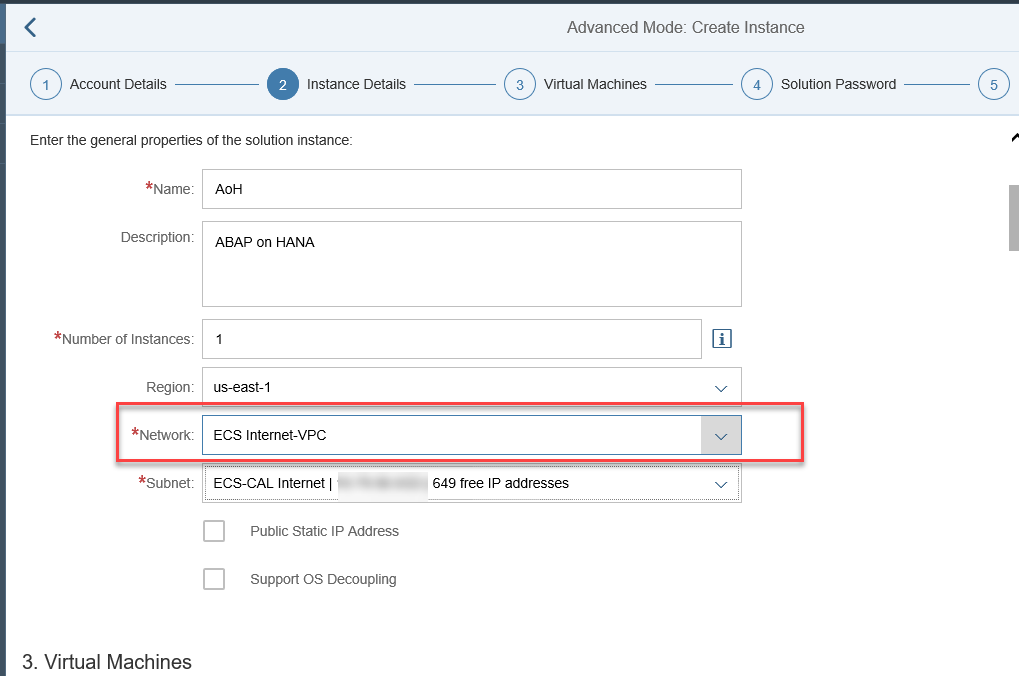The width and height of the screenshot is (1019, 676).
Task: Click the Number of Instances info icon
Action: pos(721,339)
